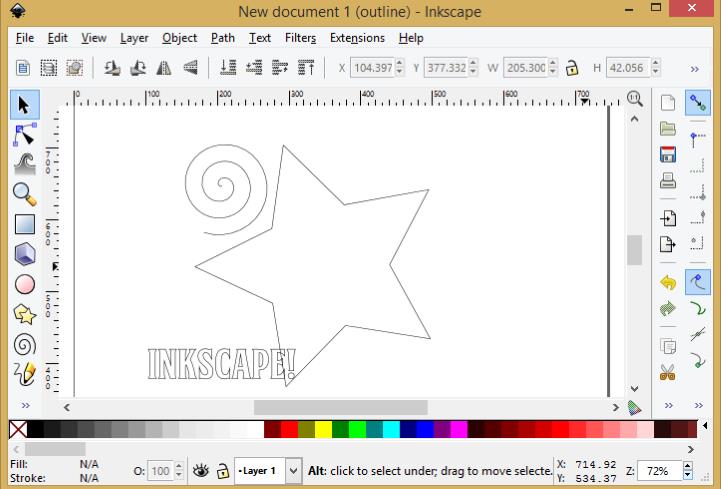Click Select all objects icon

click(x=23, y=68)
